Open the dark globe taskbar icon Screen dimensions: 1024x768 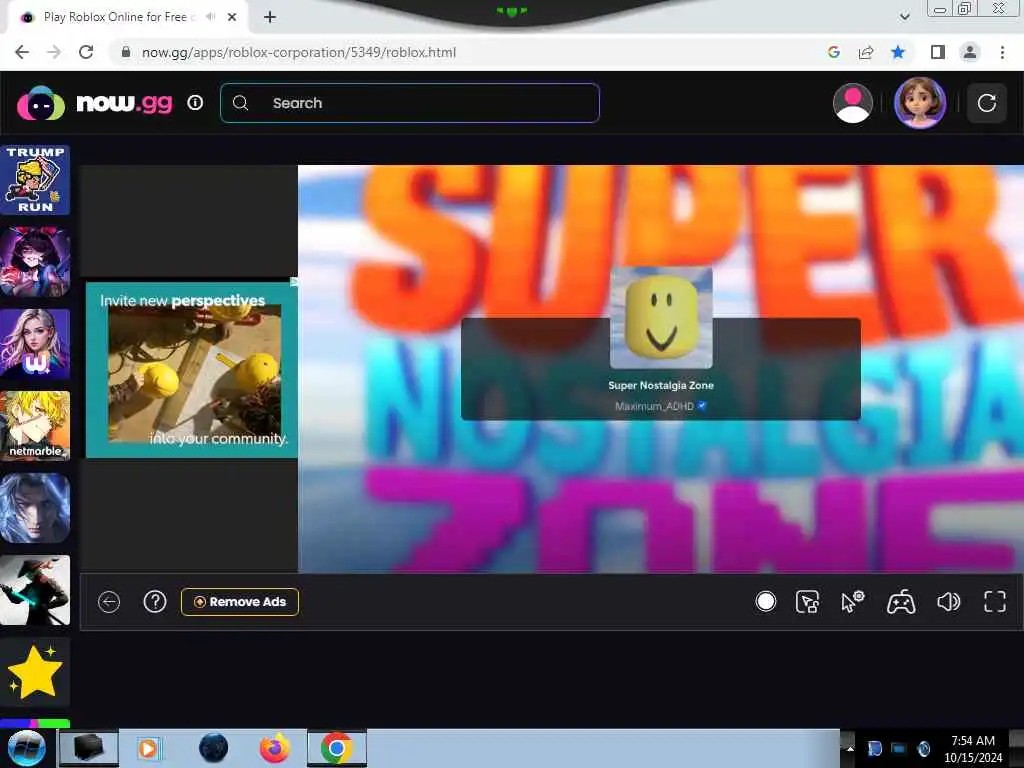pyautogui.click(x=214, y=748)
